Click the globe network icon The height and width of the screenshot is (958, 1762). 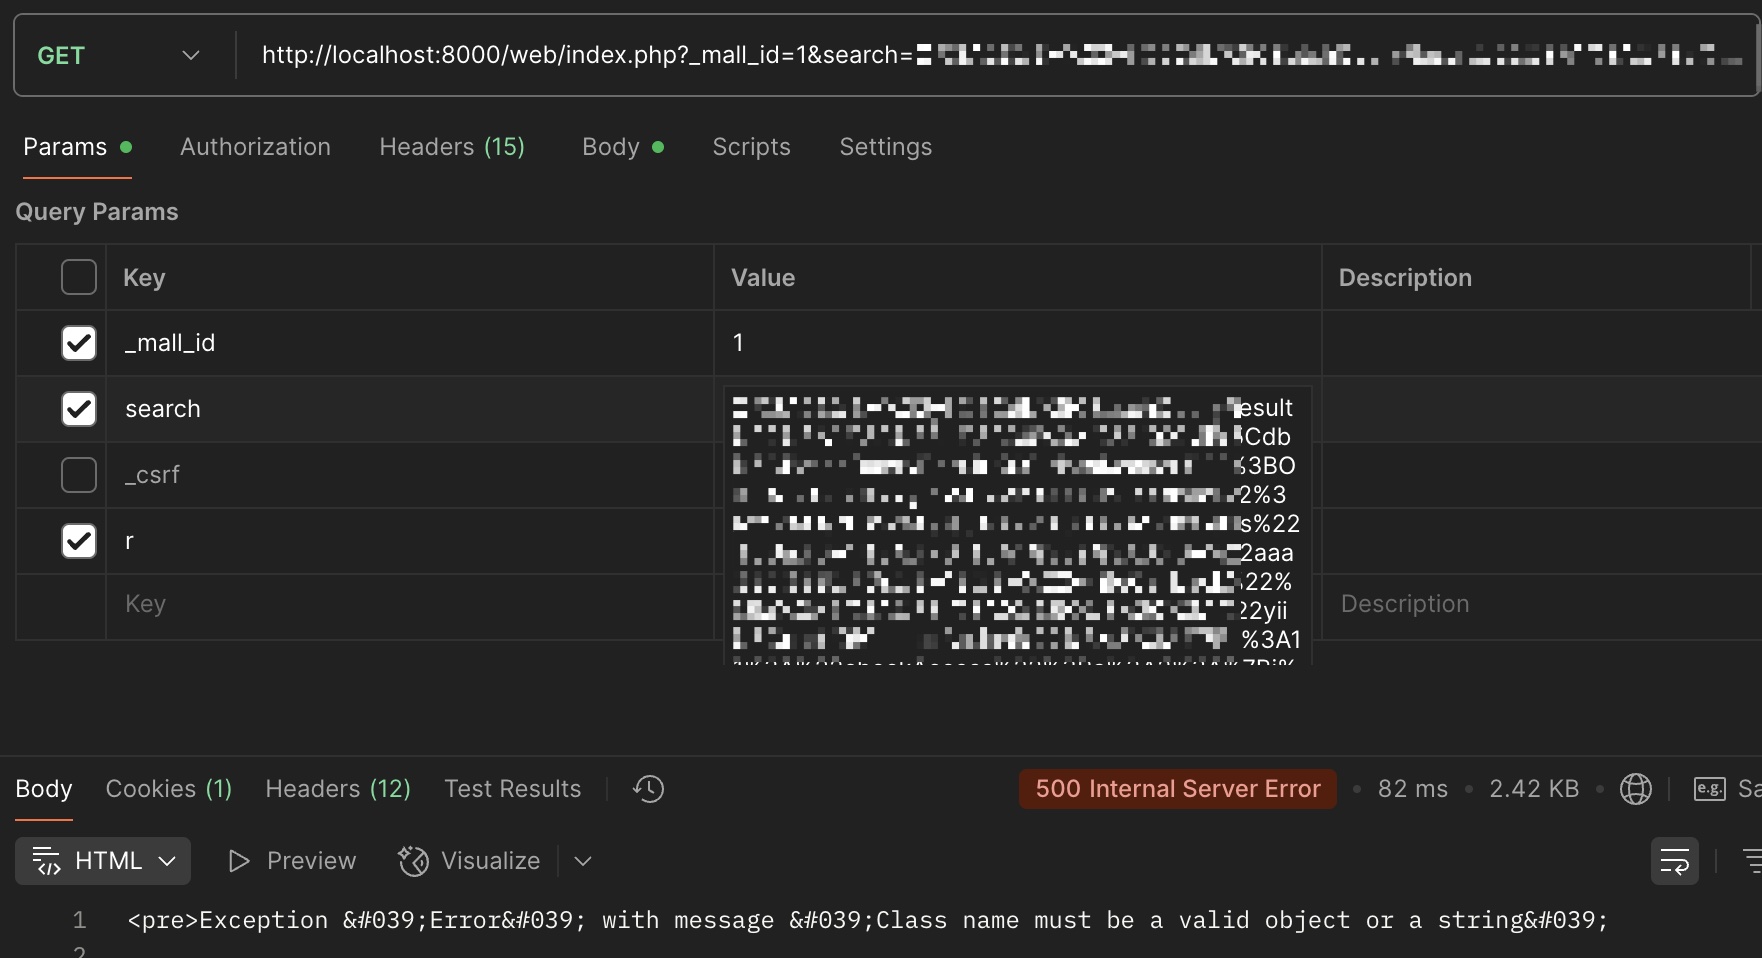pyautogui.click(x=1635, y=789)
